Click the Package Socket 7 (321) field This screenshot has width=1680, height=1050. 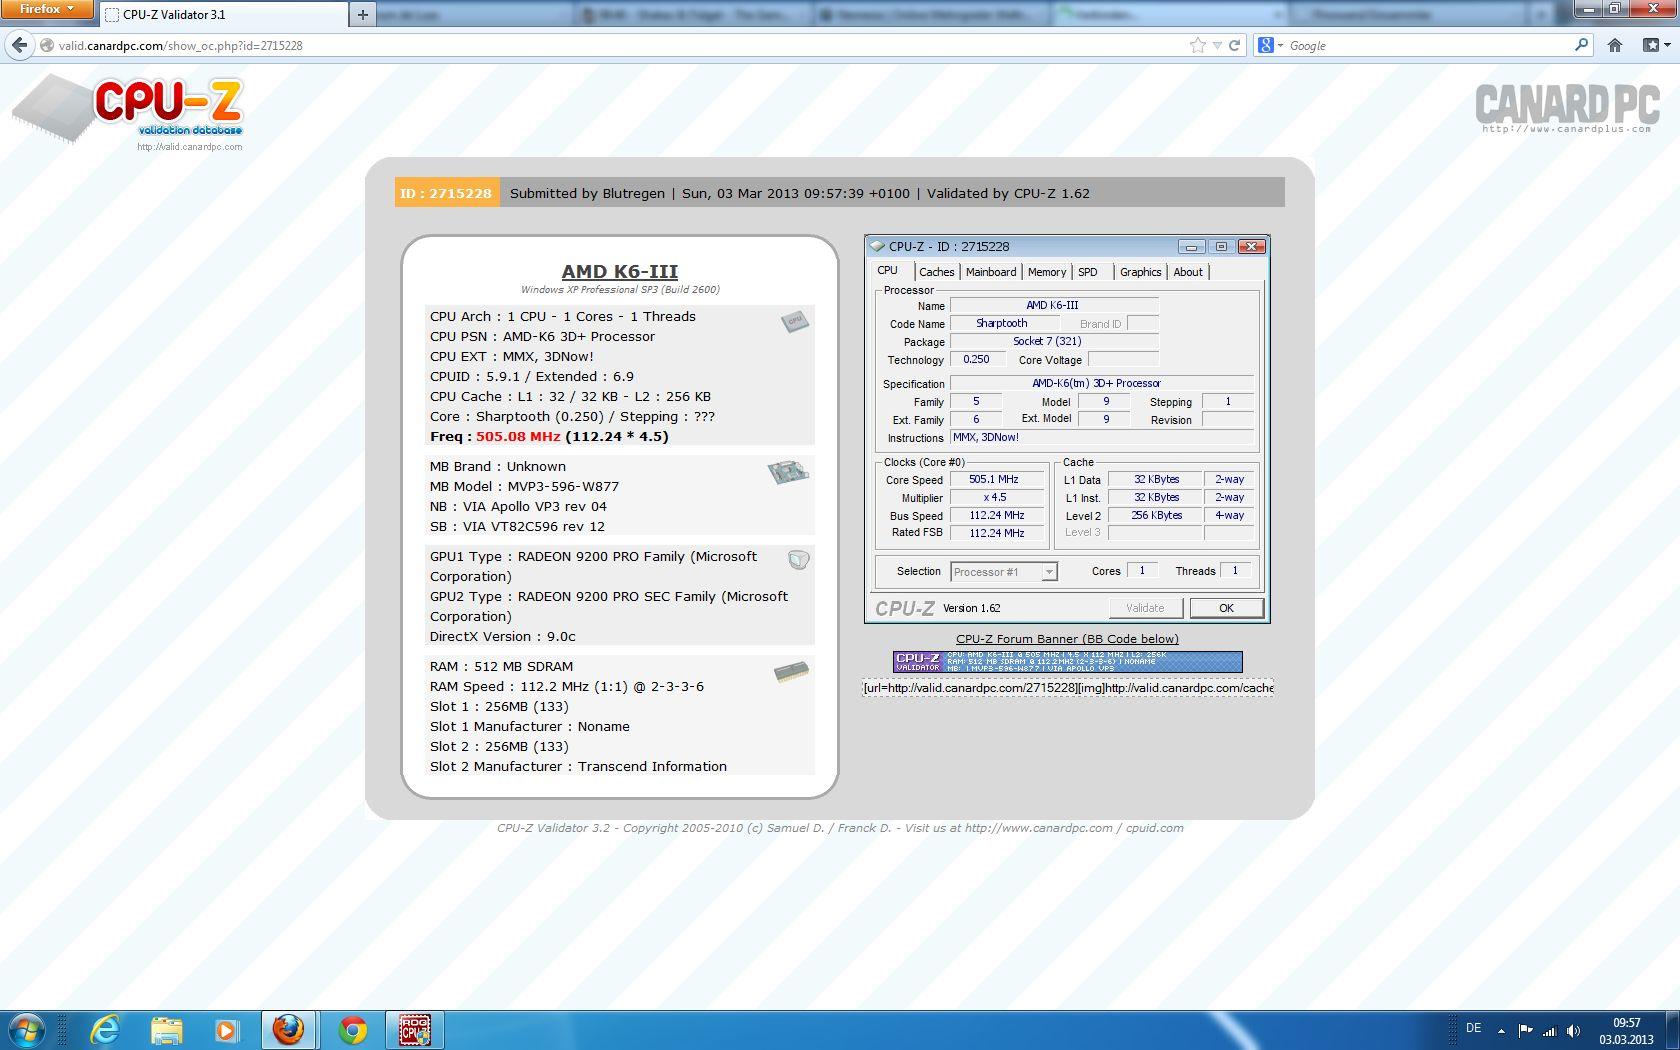[1054, 342]
